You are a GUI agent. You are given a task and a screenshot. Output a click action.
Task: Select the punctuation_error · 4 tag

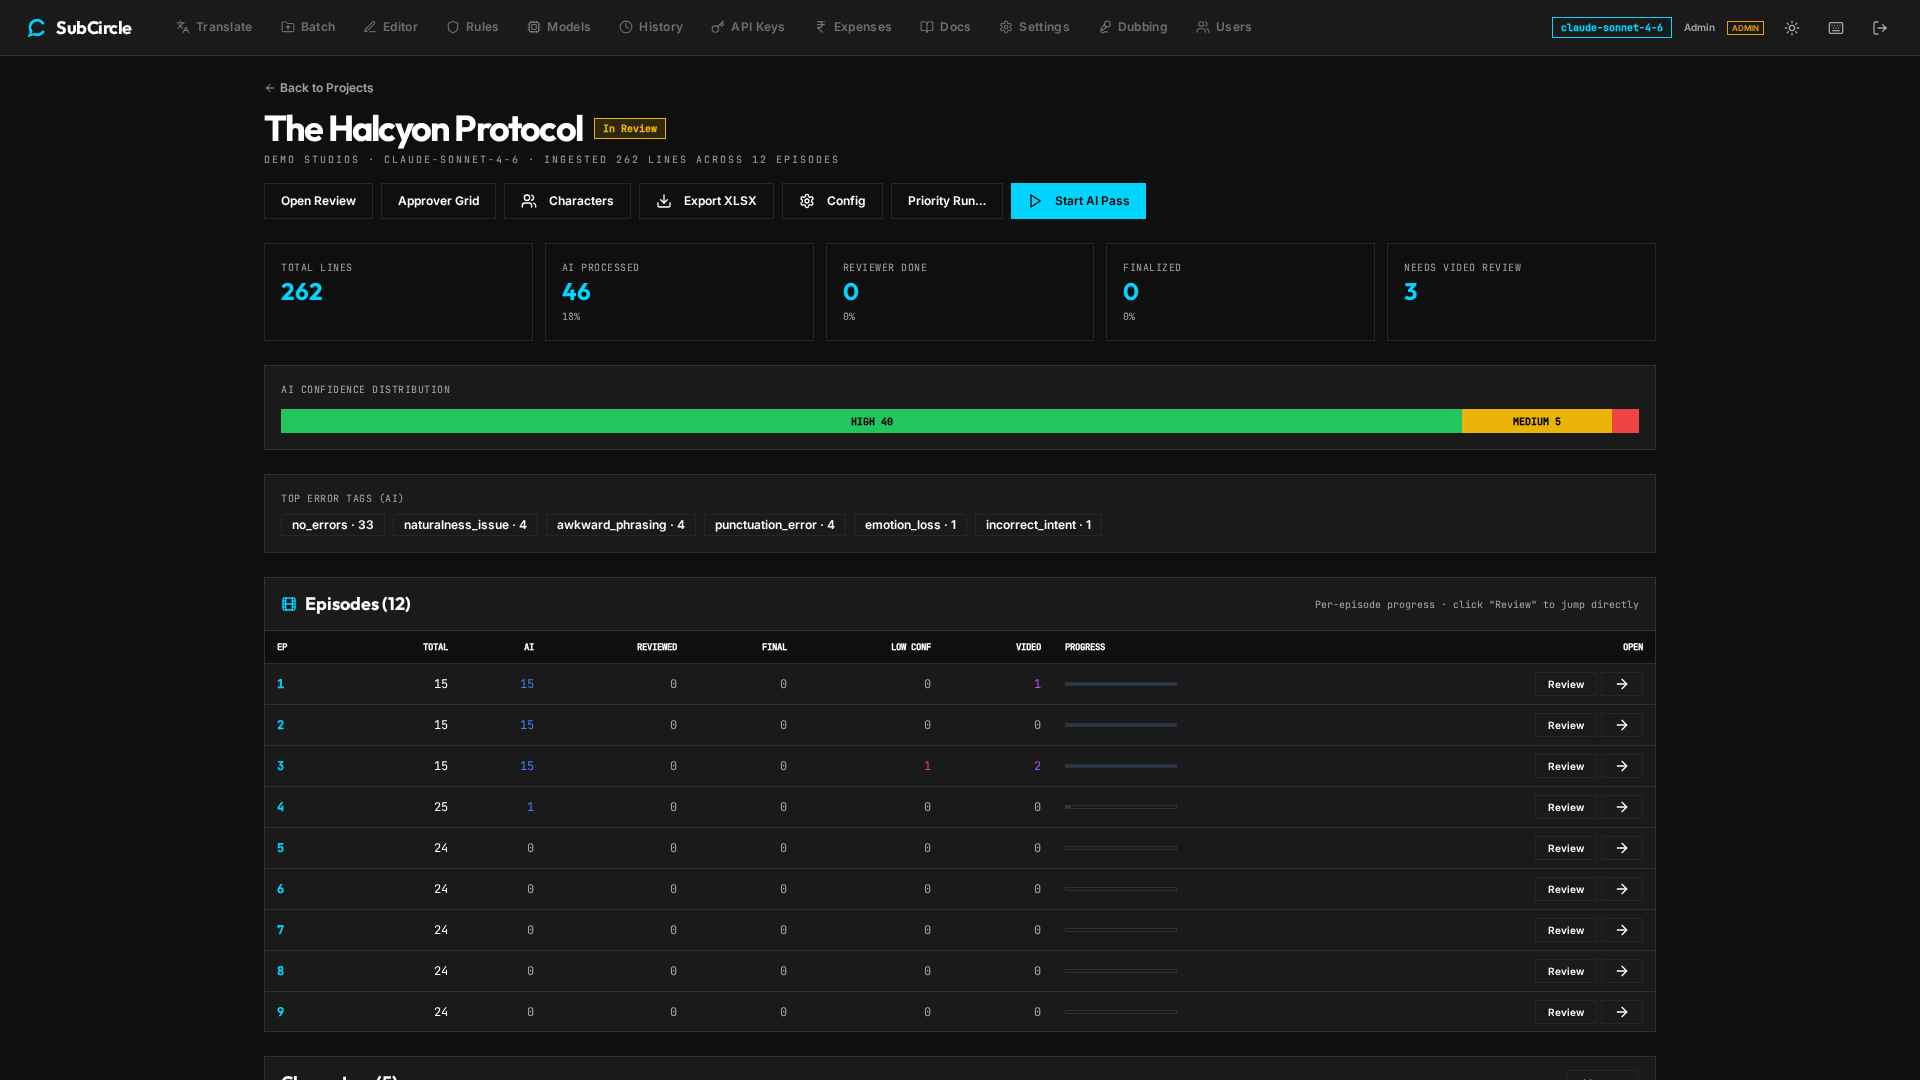tap(775, 525)
